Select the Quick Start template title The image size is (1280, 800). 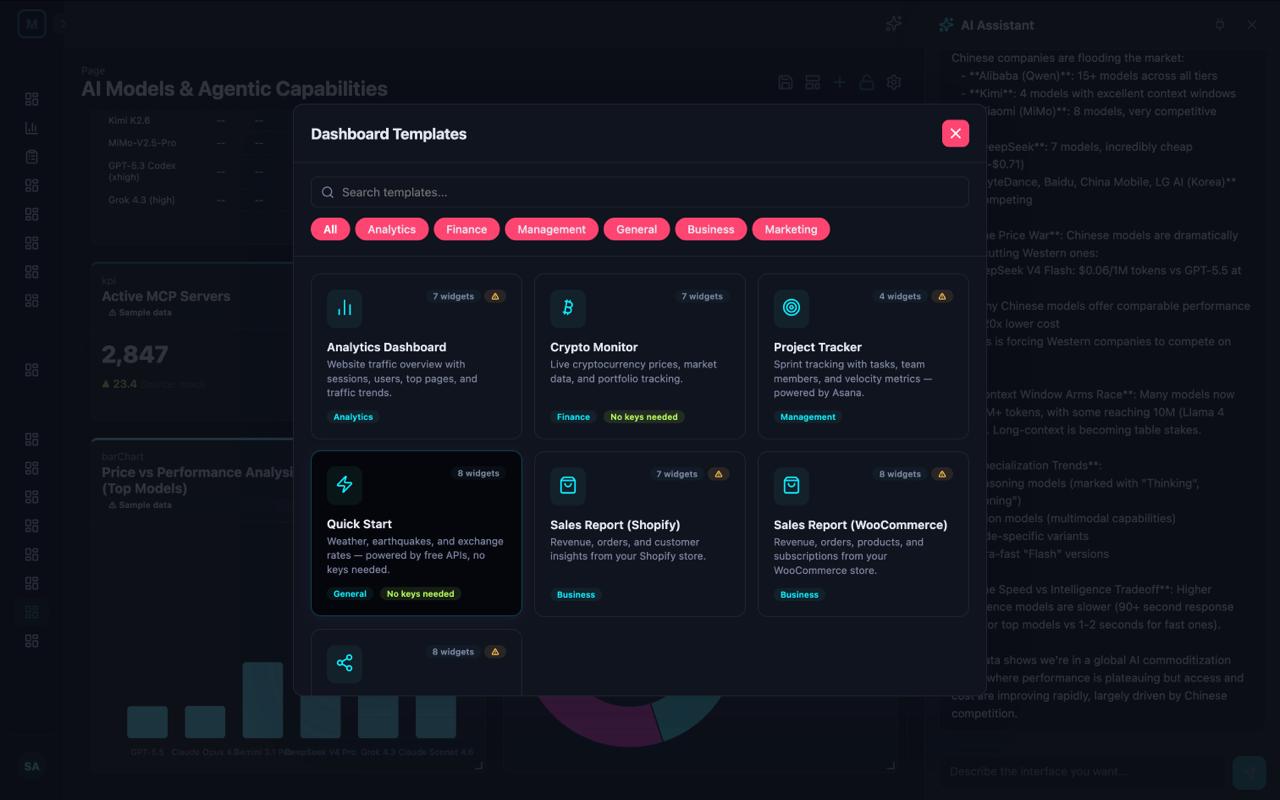(359, 524)
